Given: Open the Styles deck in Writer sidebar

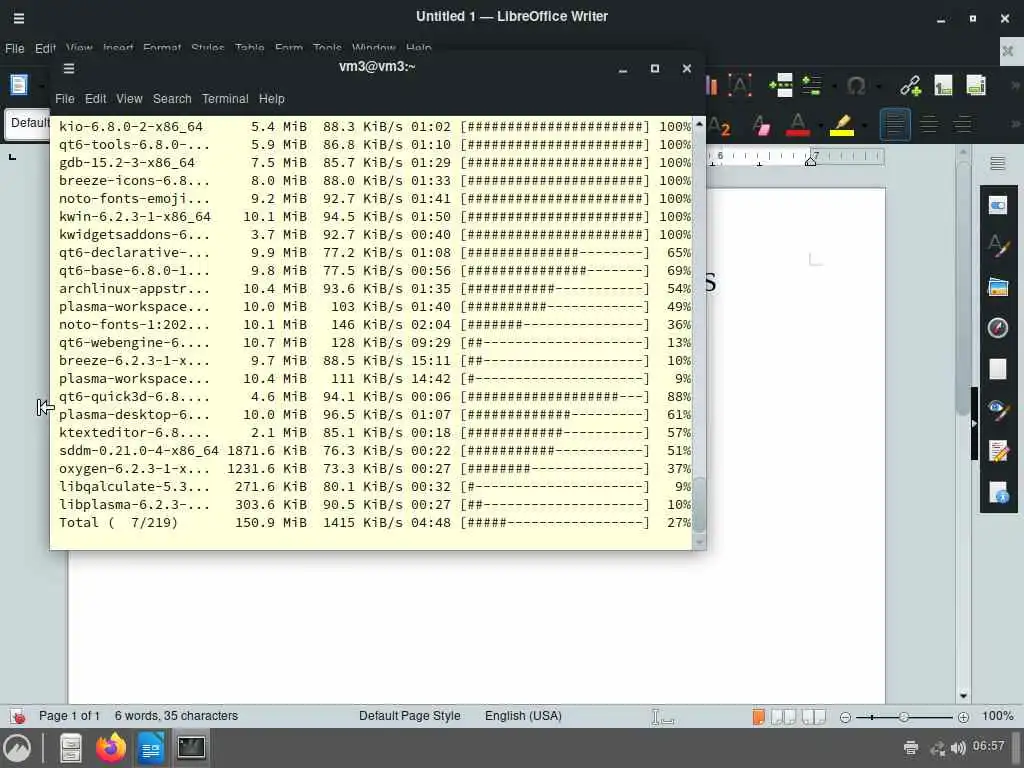Looking at the screenshot, I should [998, 246].
